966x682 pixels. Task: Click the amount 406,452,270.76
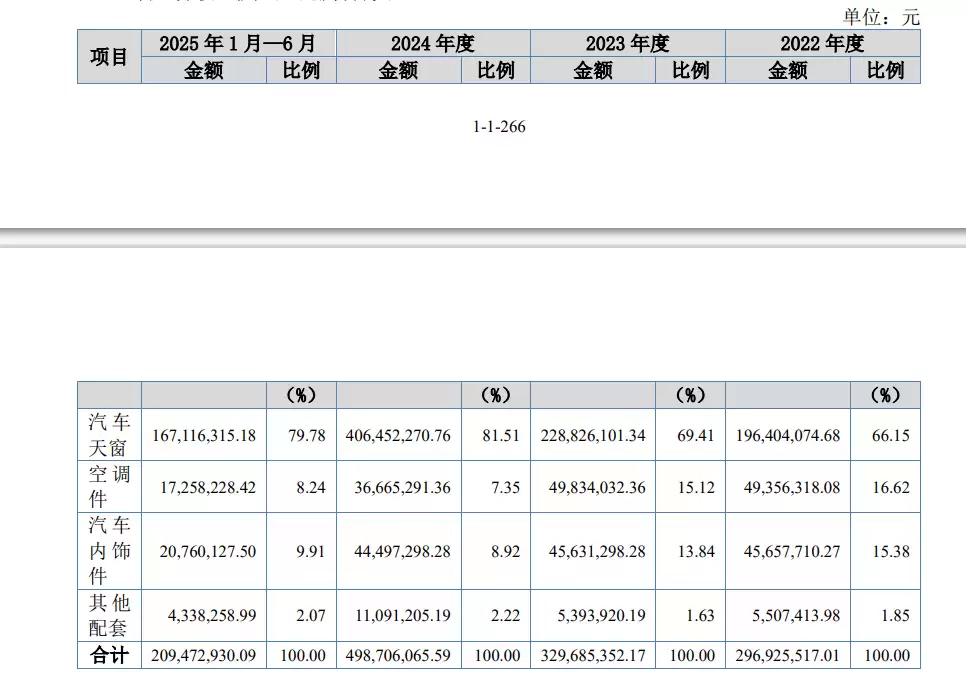[398, 435]
